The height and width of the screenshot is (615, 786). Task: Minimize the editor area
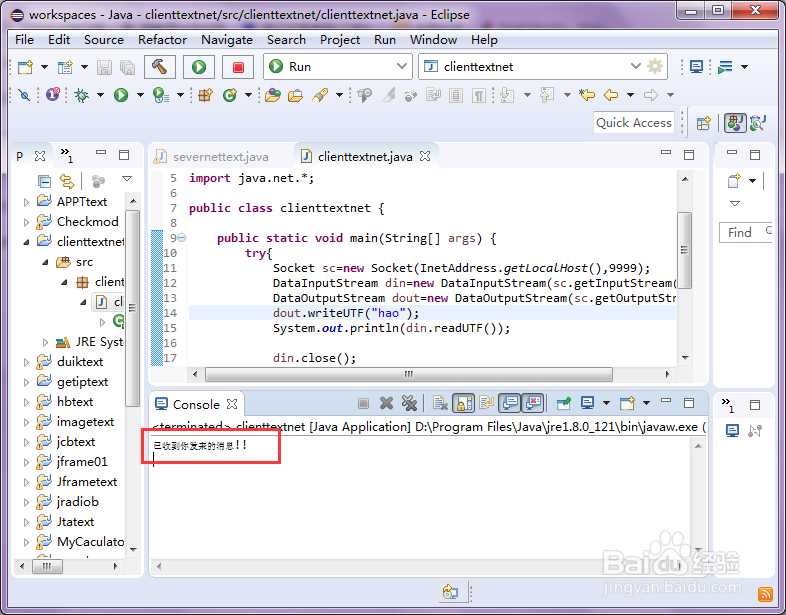pos(666,152)
